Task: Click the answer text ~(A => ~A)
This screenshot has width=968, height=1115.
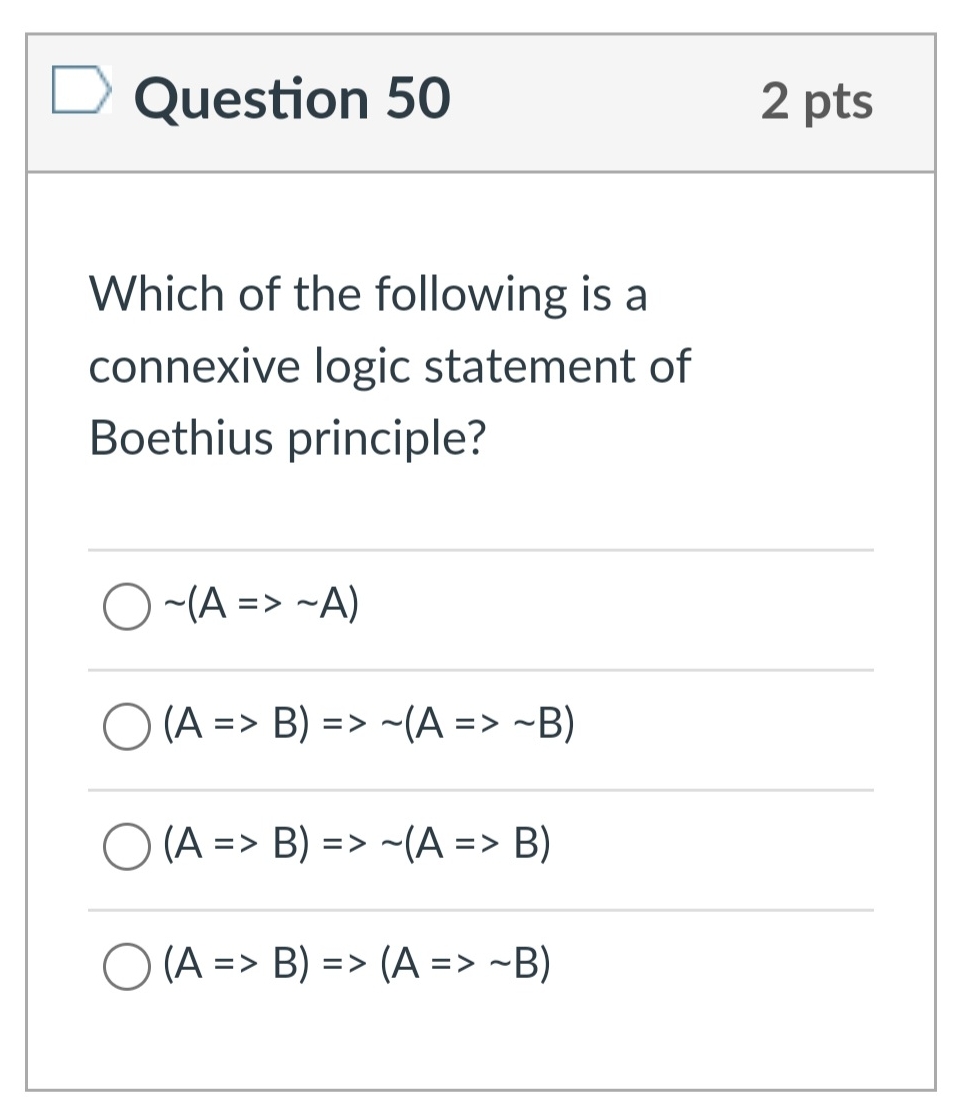Action: click(260, 604)
